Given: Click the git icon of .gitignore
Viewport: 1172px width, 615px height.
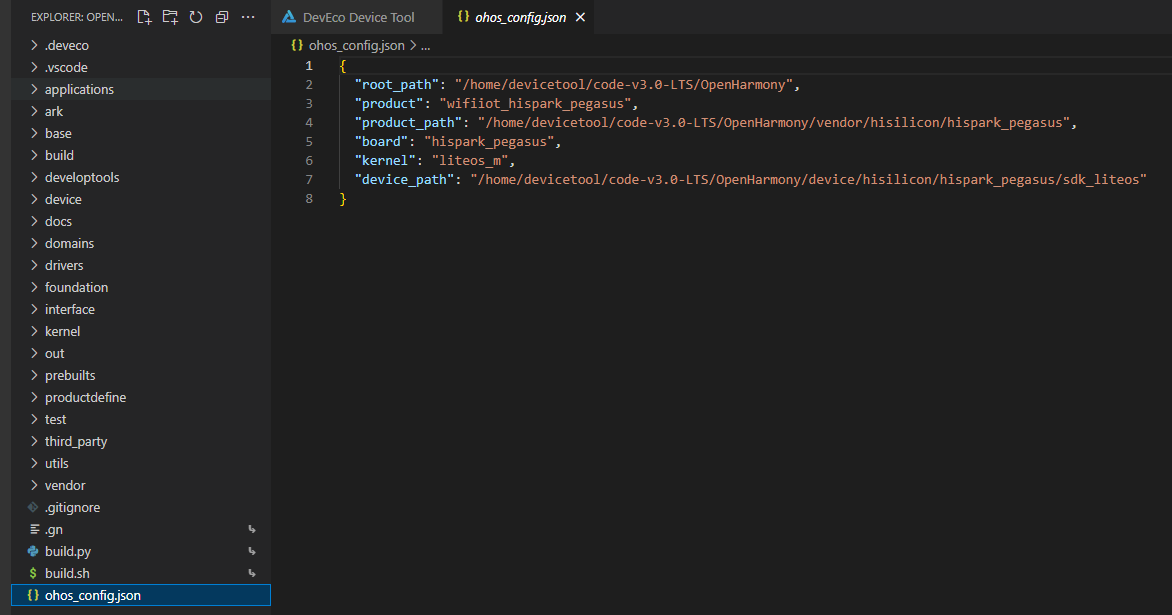Looking at the screenshot, I should coord(33,507).
